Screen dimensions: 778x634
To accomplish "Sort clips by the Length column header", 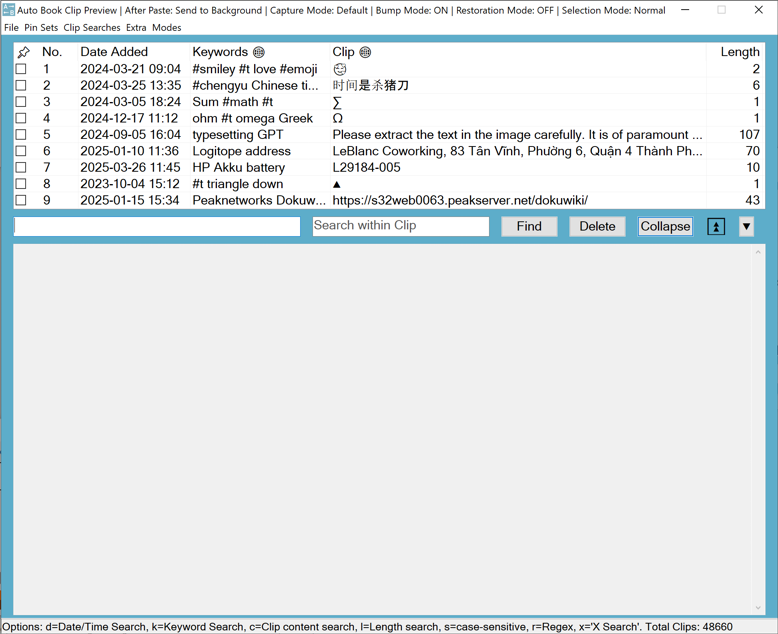I will 739,52.
